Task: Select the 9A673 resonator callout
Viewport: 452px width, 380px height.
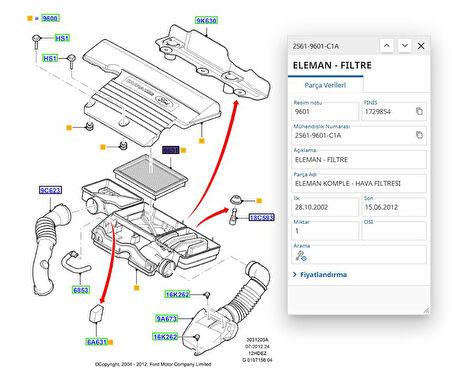Action: point(166,319)
